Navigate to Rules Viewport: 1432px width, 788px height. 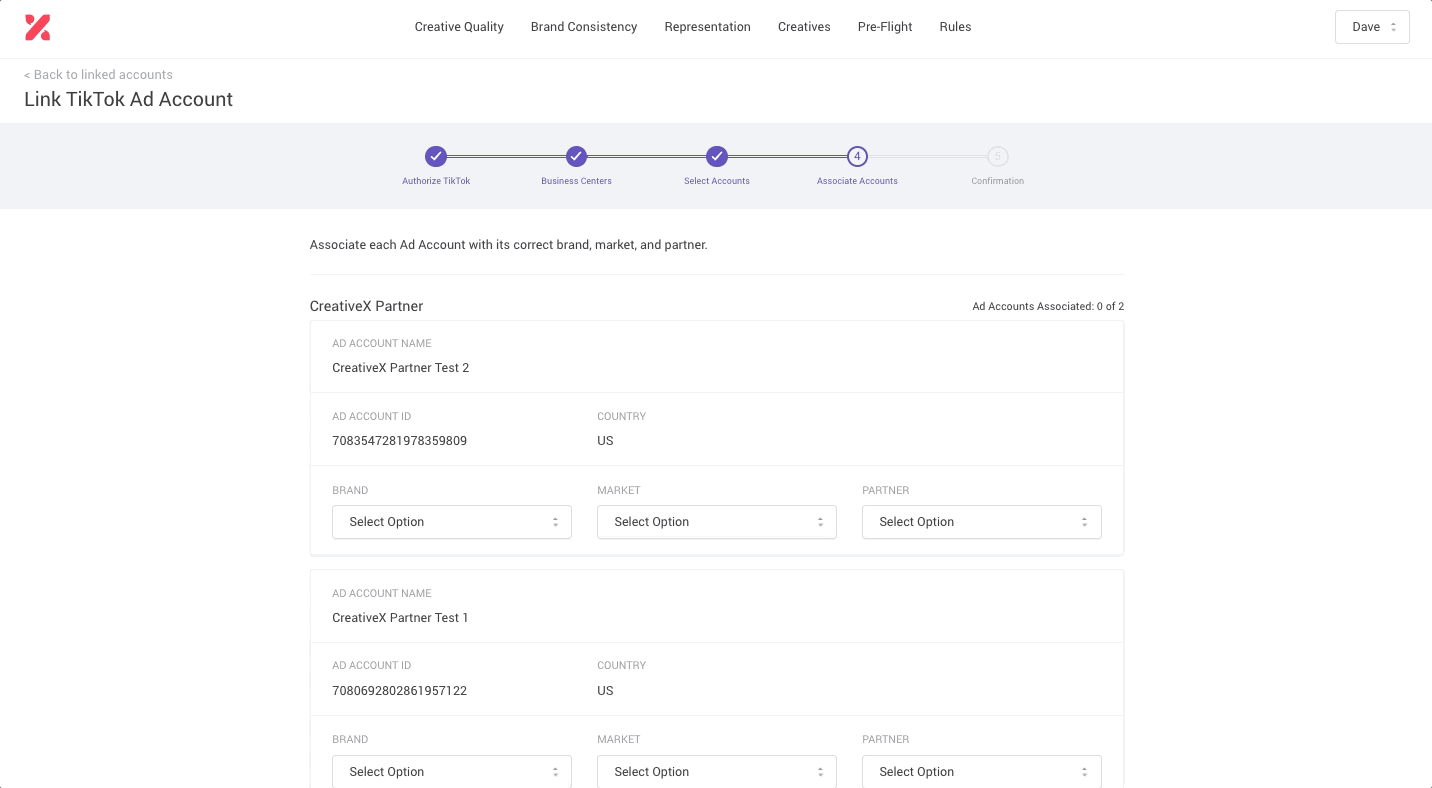coord(955,27)
